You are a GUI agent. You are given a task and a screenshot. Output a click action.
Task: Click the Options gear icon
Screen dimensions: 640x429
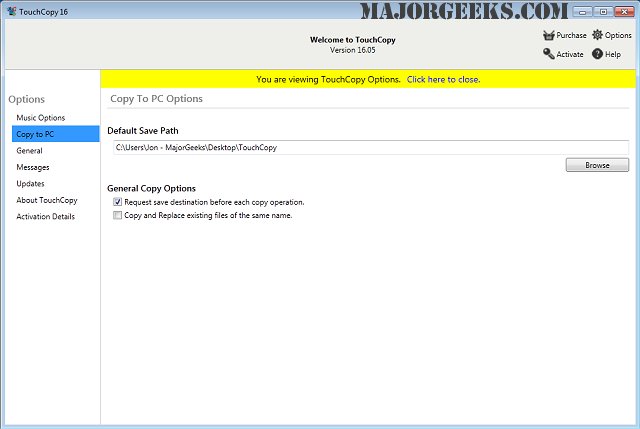(x=597, y=35)
